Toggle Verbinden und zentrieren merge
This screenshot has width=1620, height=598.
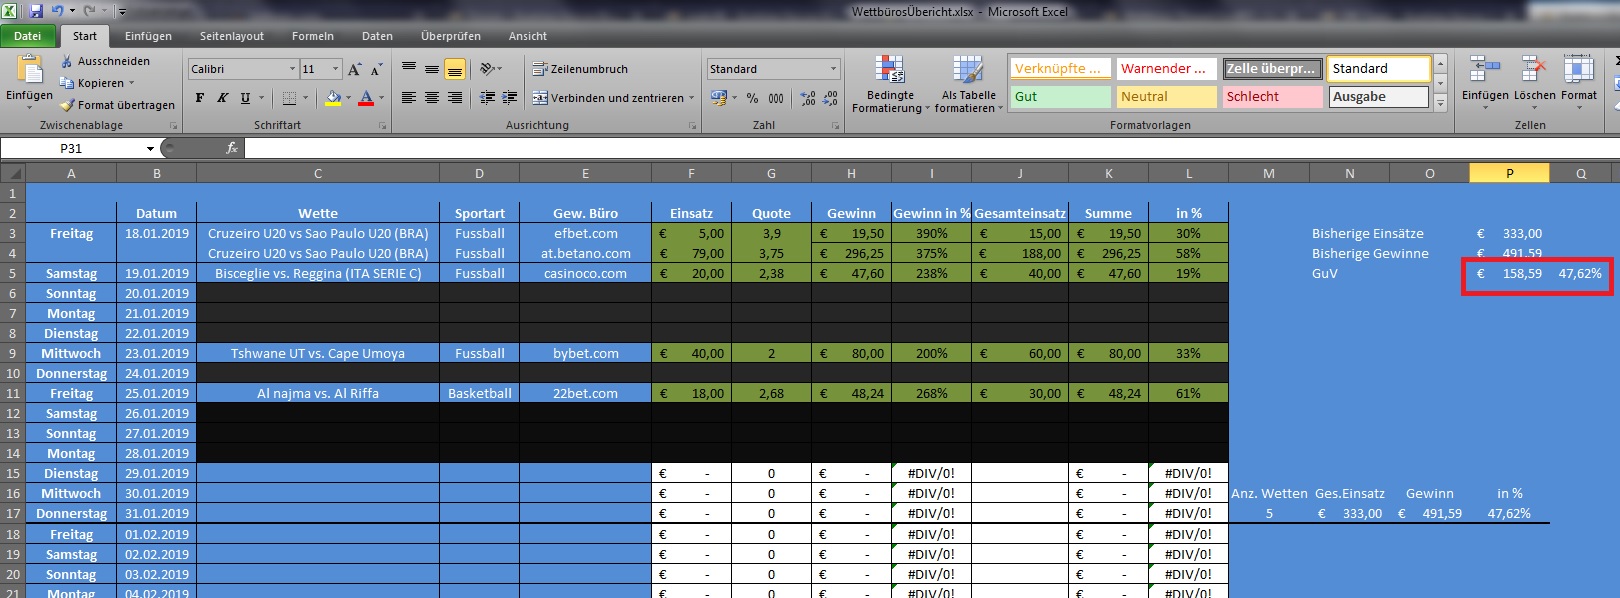click(x=608, y=98)
